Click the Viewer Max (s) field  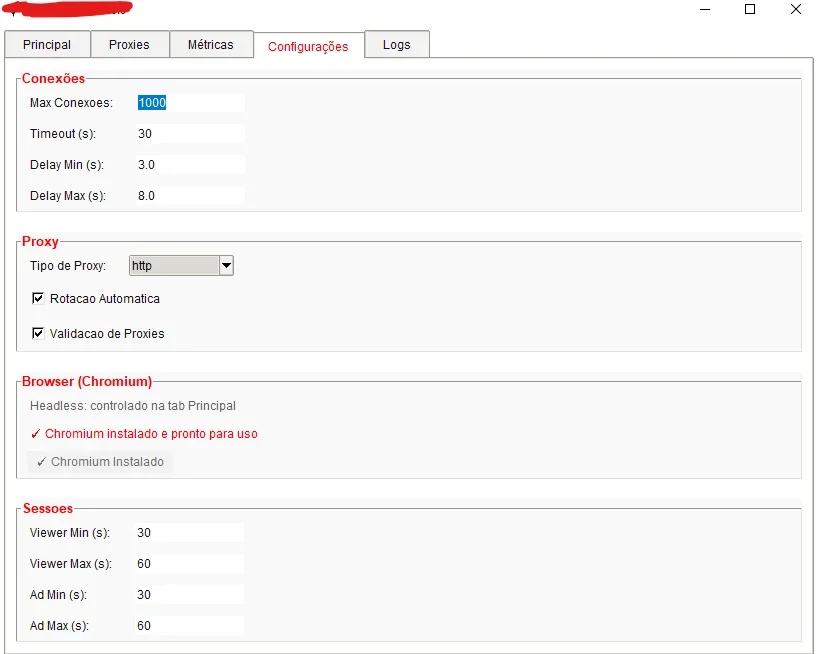(x=189, y=564)
